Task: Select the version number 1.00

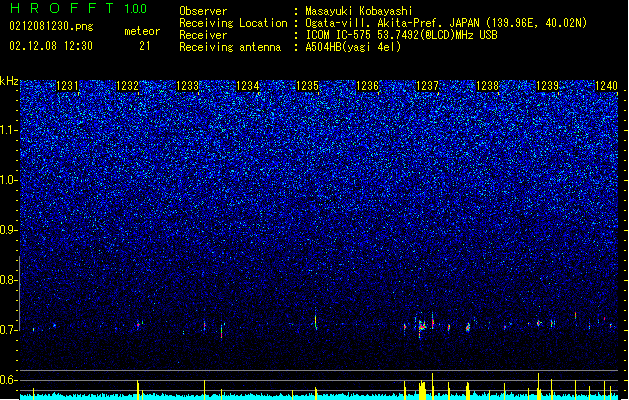Action: [136, 8]
